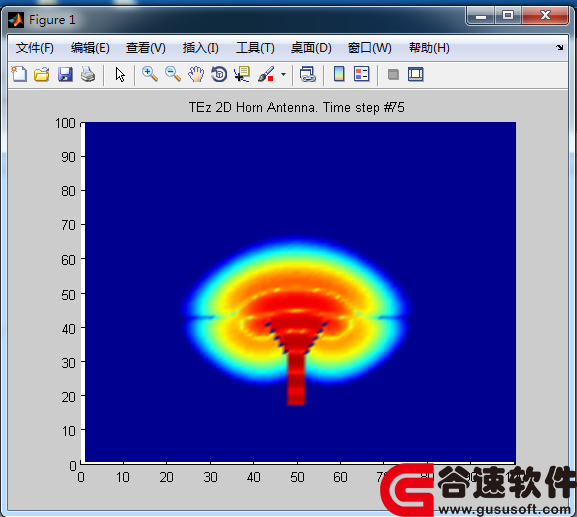Expand the Brush tool color dropdown arrow
The width and height of the screenshot is (577, 517).
tap(283, 74)
